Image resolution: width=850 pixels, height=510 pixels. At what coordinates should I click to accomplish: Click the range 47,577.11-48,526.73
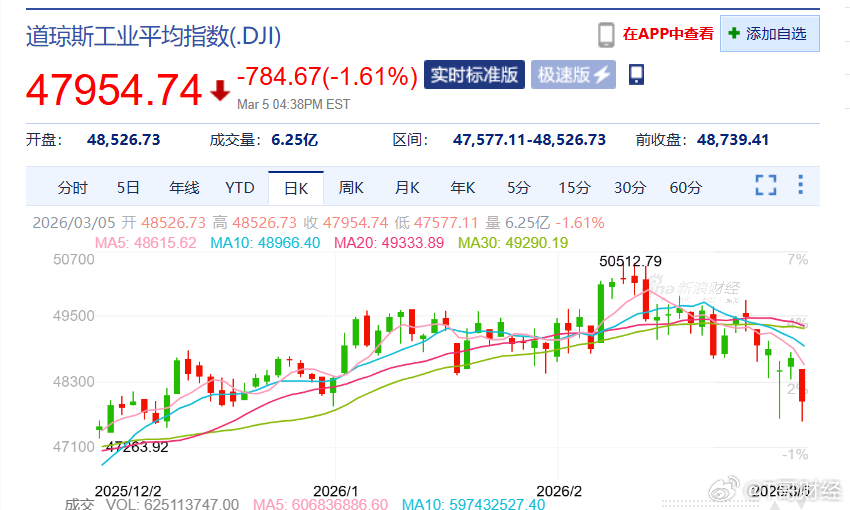point(529,140)
